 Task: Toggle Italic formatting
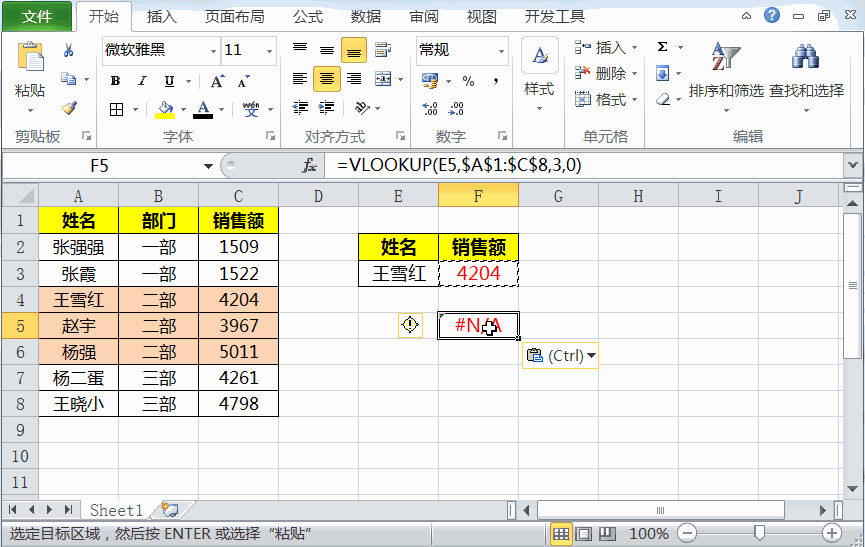[142, 81]
